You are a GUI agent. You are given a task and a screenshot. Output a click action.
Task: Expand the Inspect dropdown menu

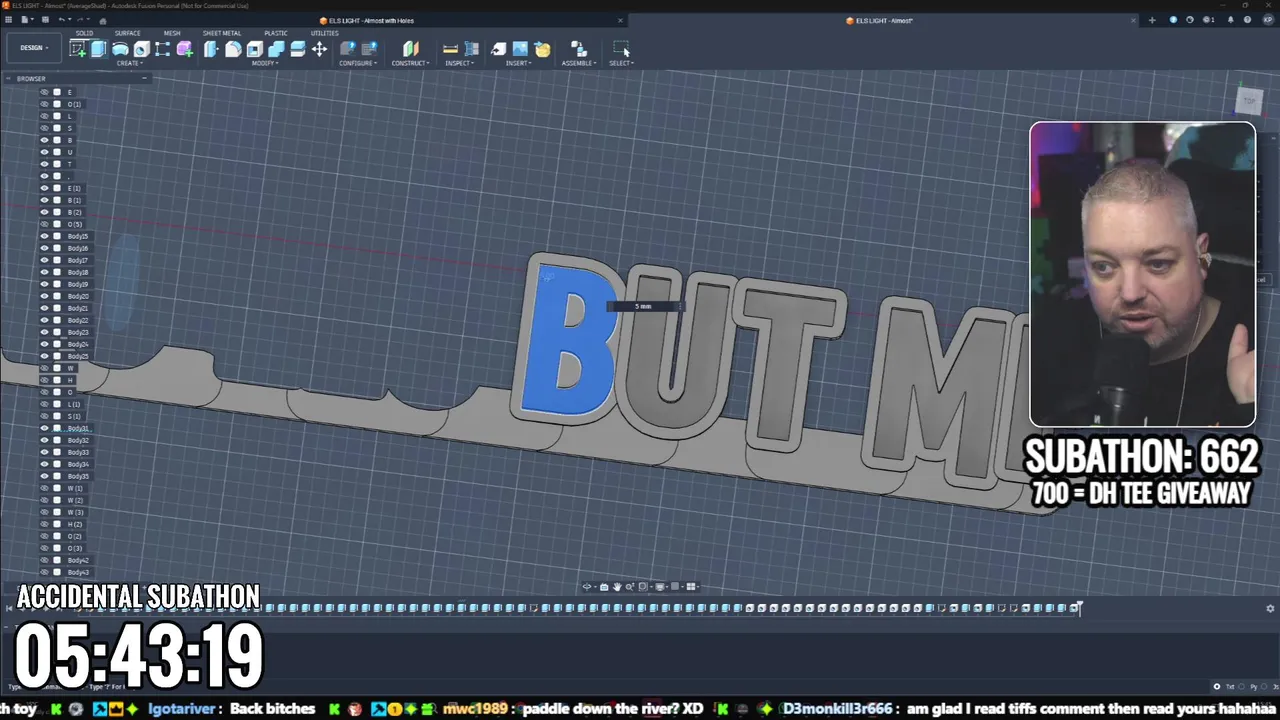pyautogui.click(x=459, y=63)
